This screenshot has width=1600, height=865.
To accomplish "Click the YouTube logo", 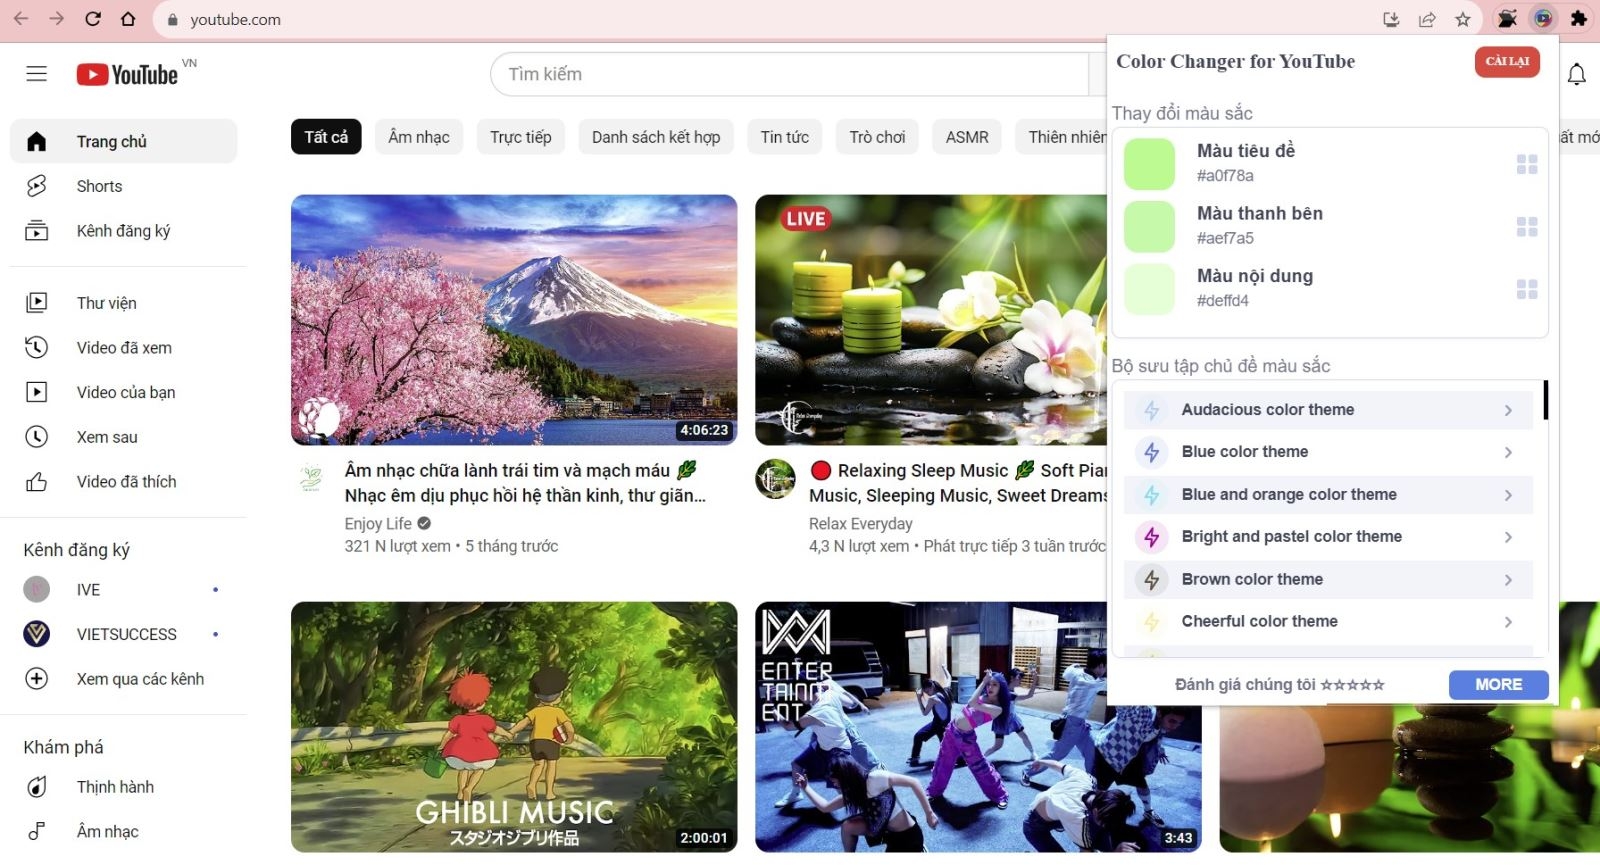I will coord(127,75).
